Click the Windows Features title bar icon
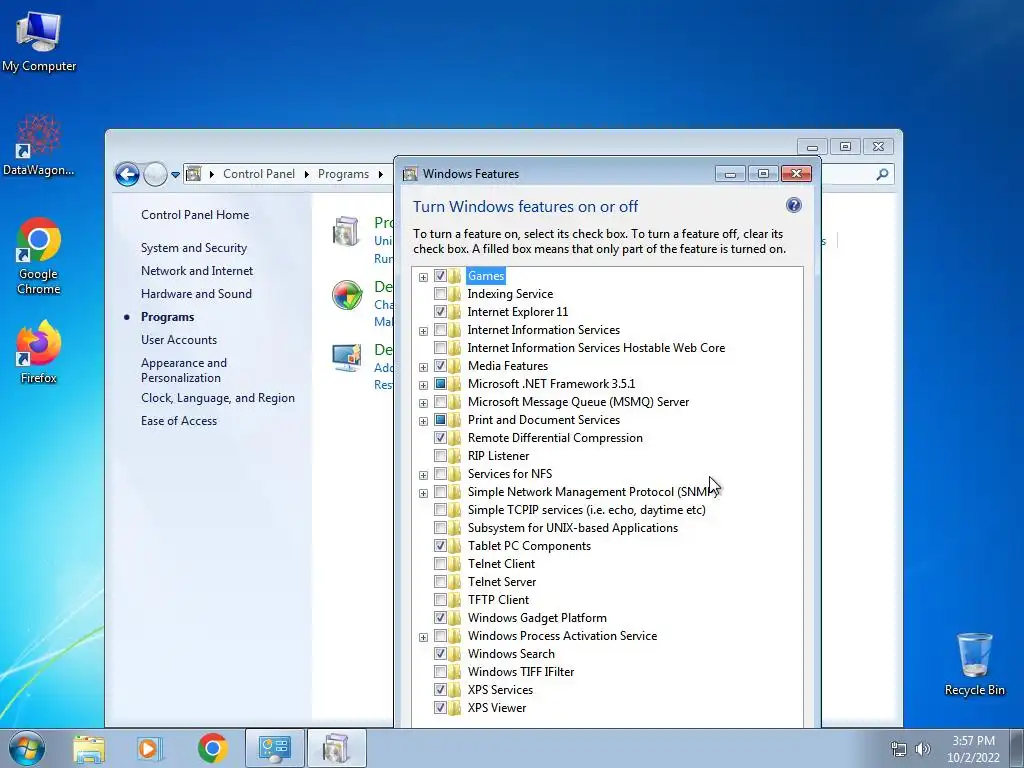 (410, 174)
